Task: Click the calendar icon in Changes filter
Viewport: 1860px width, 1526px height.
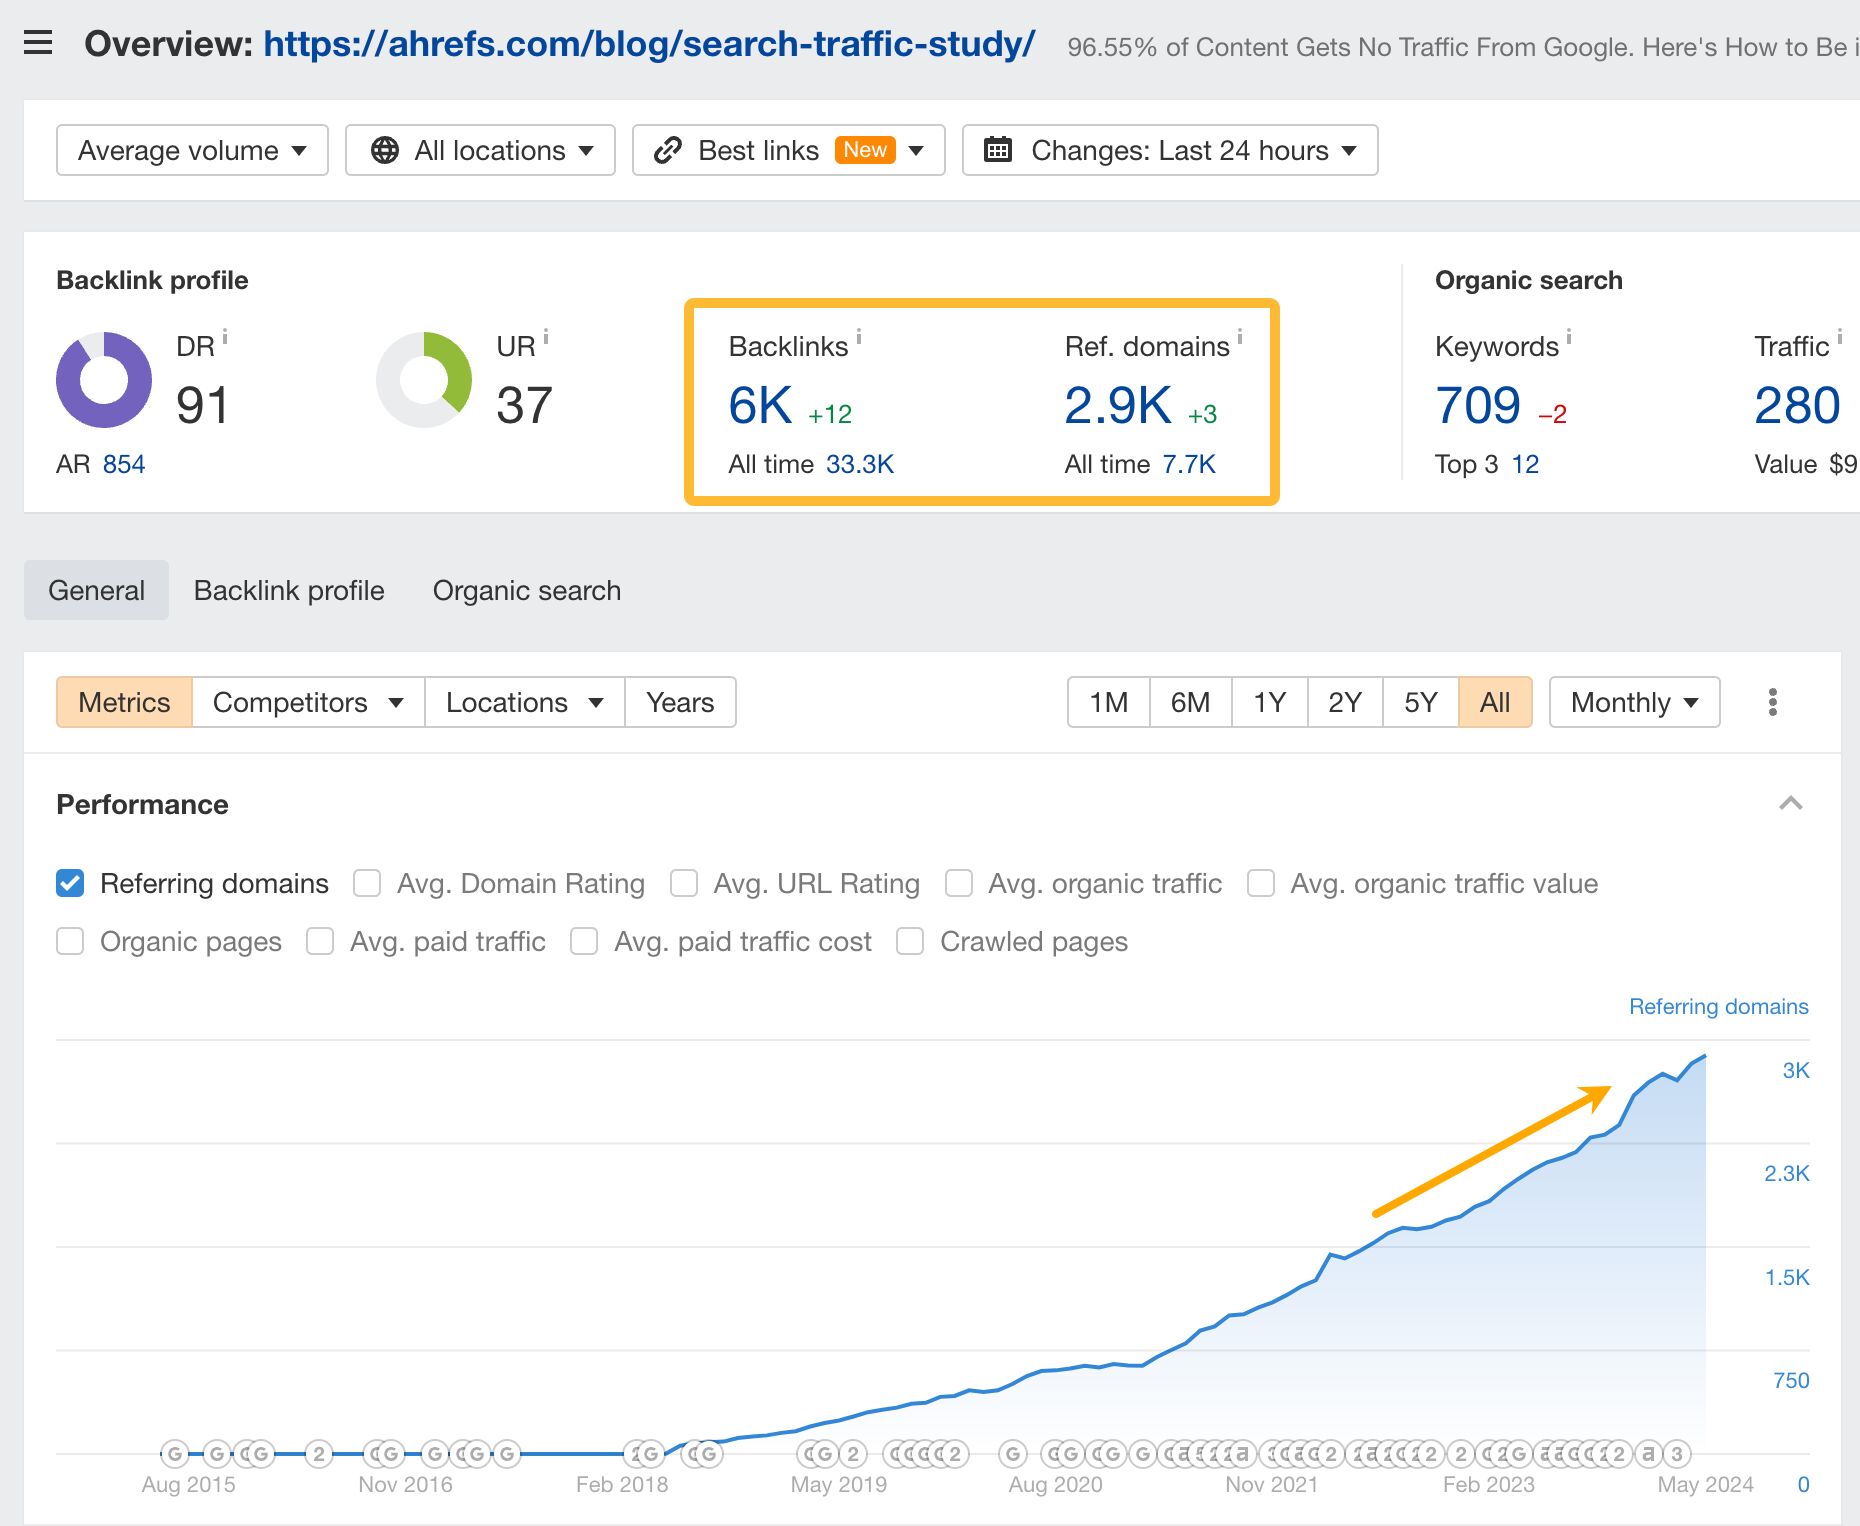Action: [997, 150]
